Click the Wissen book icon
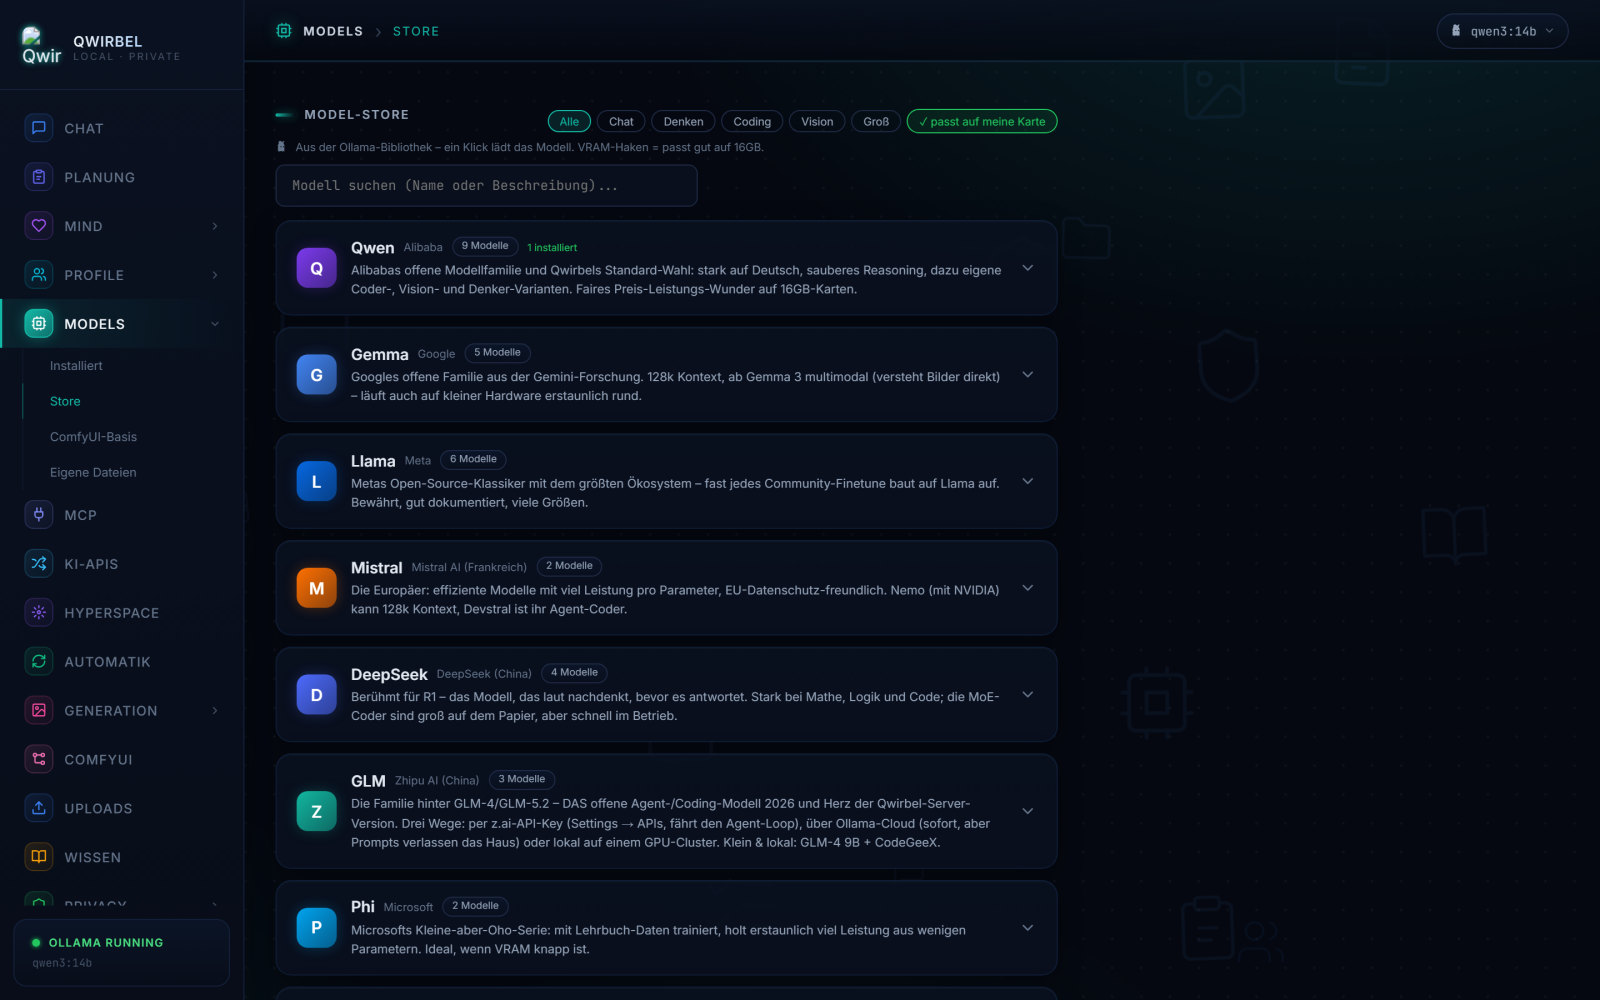The image size is (1600, 1000). tap(39, 858)
